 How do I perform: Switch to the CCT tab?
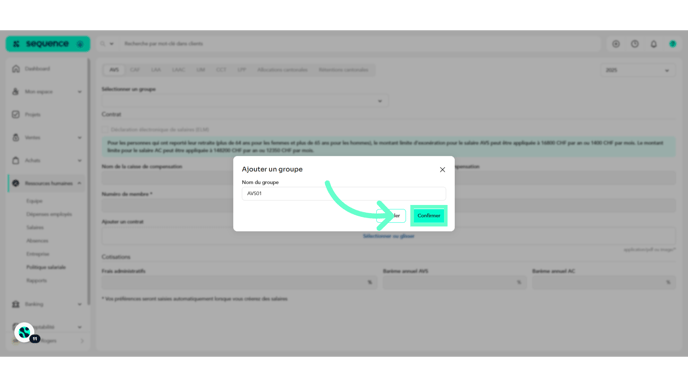coord(221,70)
